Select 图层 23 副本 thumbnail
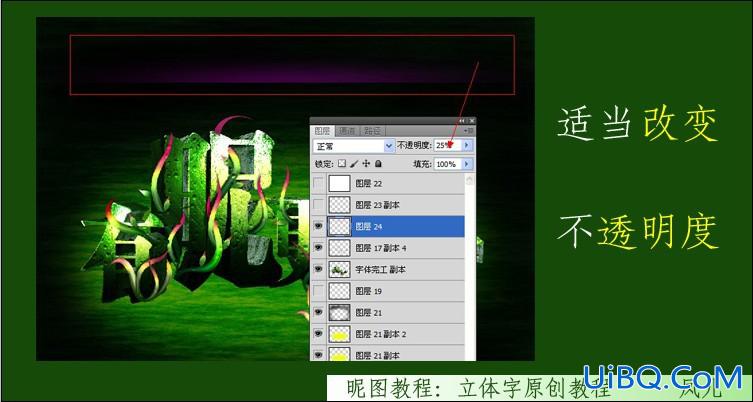Image resolution: width=753 pixels, height=402 pixels. pyautogui.click(x=339, y=205)
